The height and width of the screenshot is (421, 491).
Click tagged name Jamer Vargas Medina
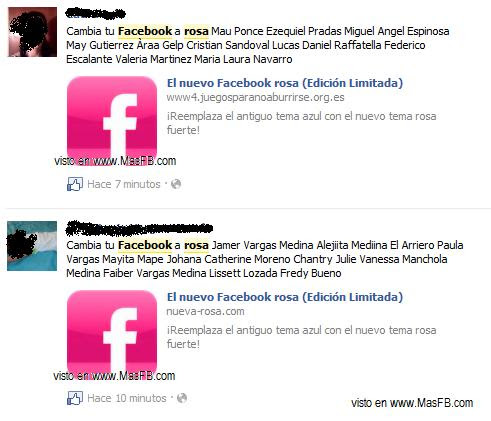click(x=263, y=245)
